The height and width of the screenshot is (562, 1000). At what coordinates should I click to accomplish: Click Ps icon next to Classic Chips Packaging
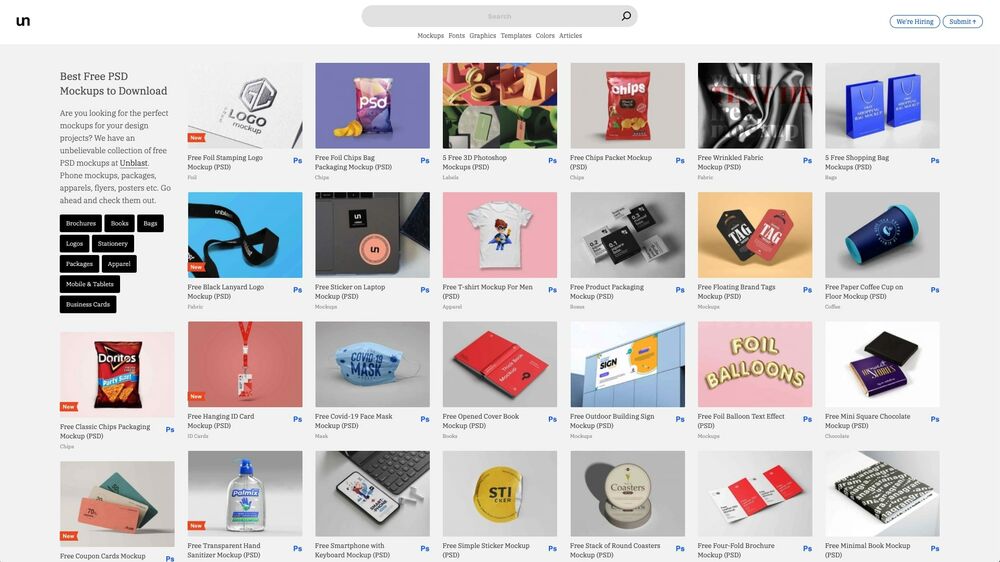coord(170,430)
